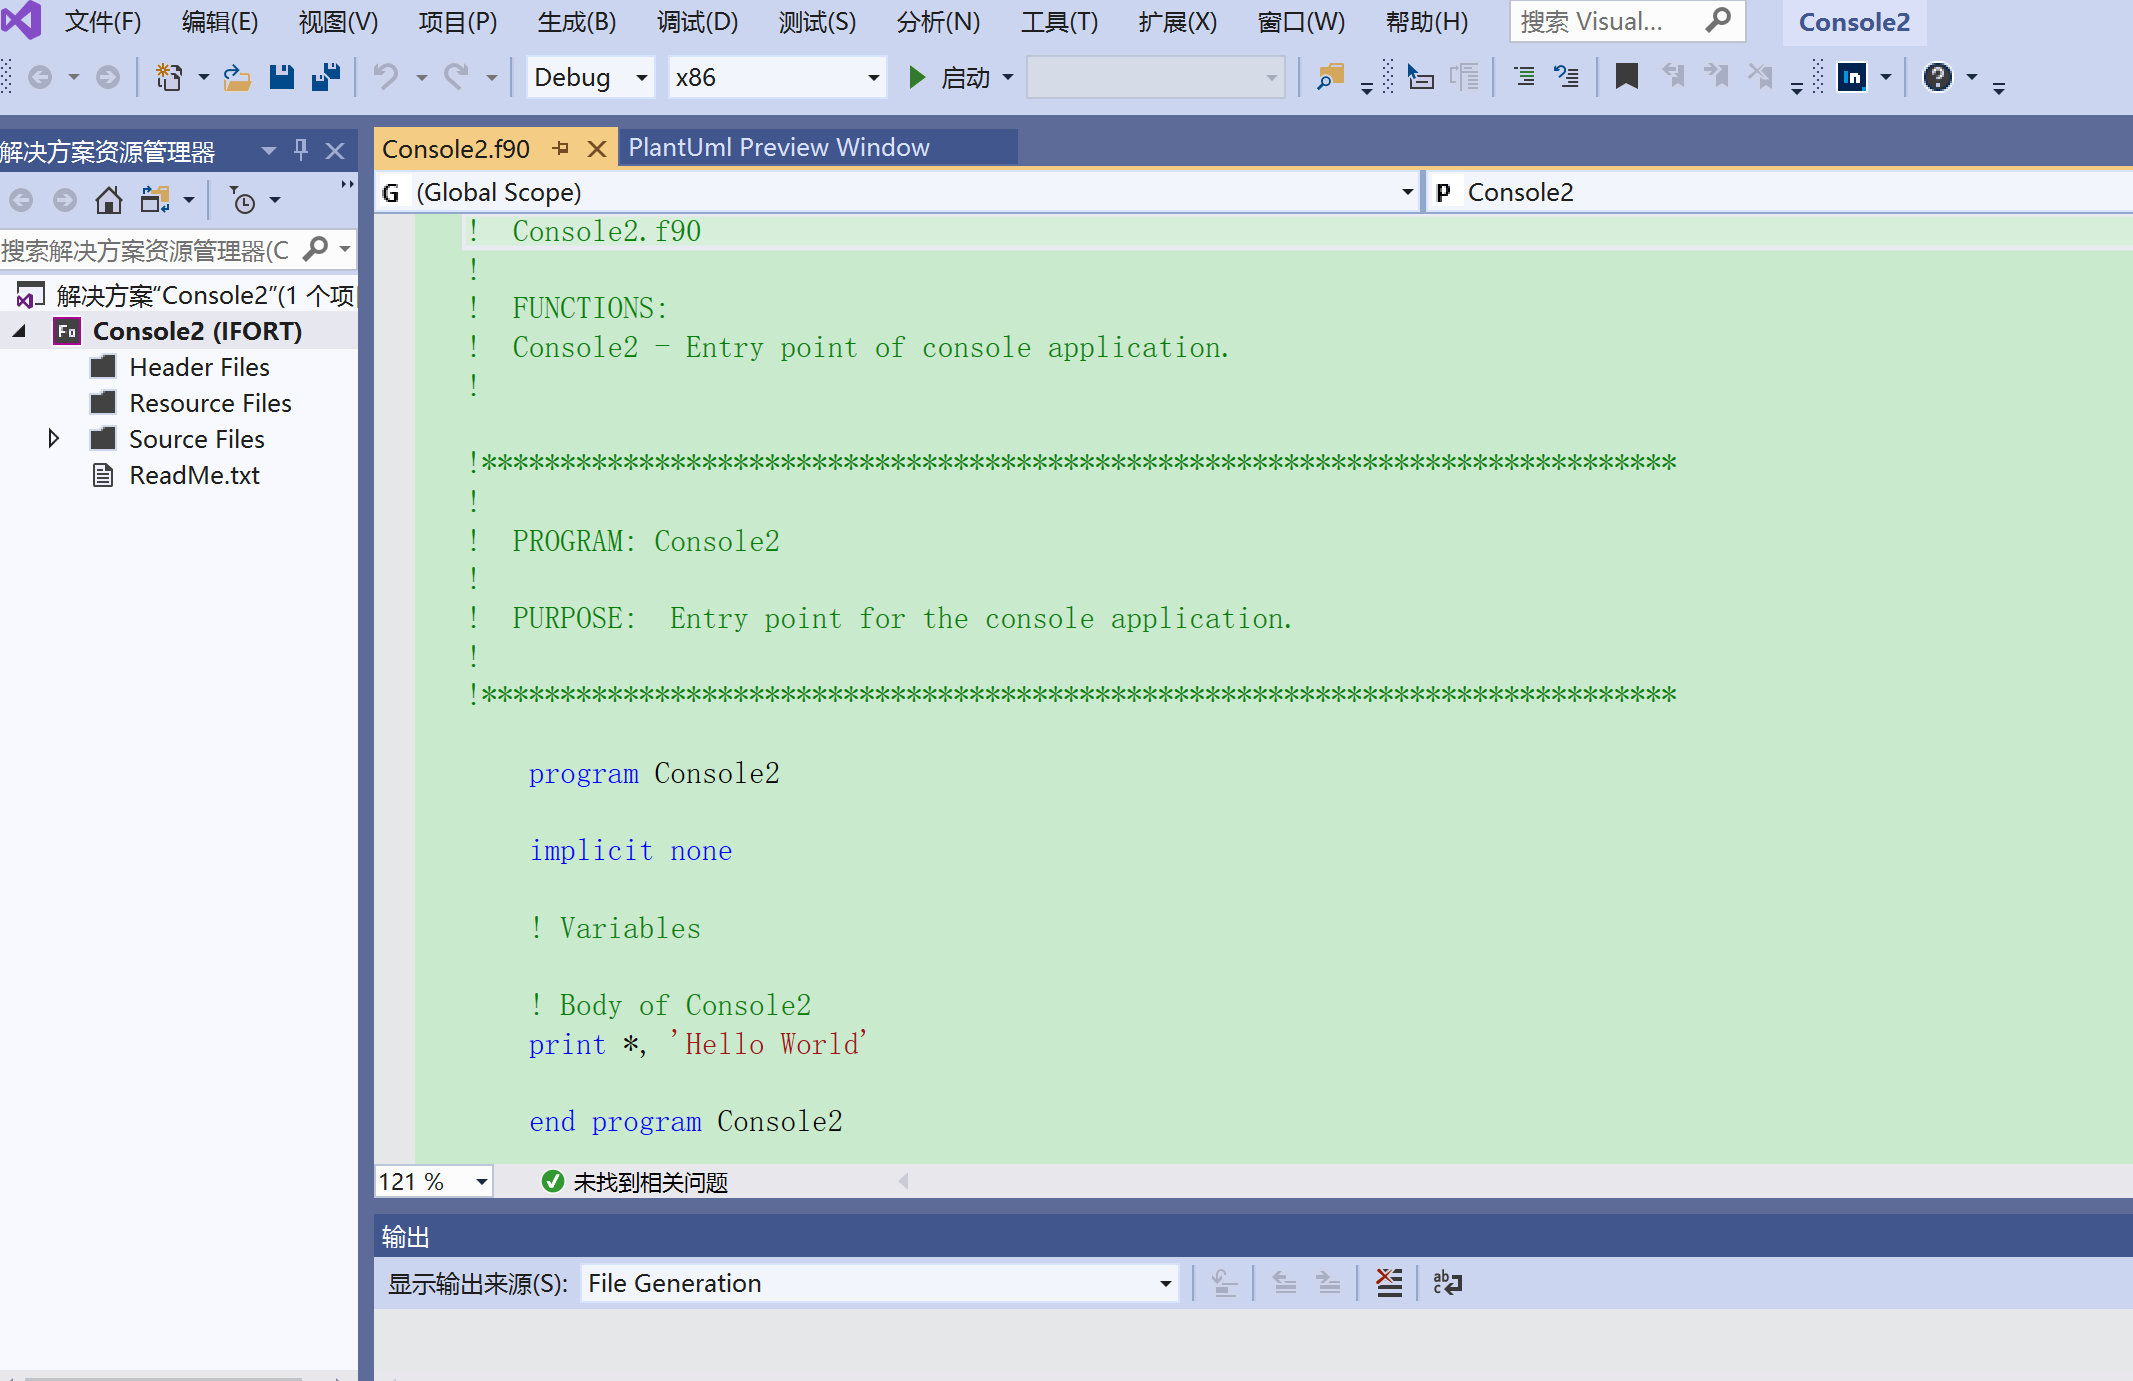Open the x86 platform dropdown
Screen dimensions: 2133x1381
777,77
